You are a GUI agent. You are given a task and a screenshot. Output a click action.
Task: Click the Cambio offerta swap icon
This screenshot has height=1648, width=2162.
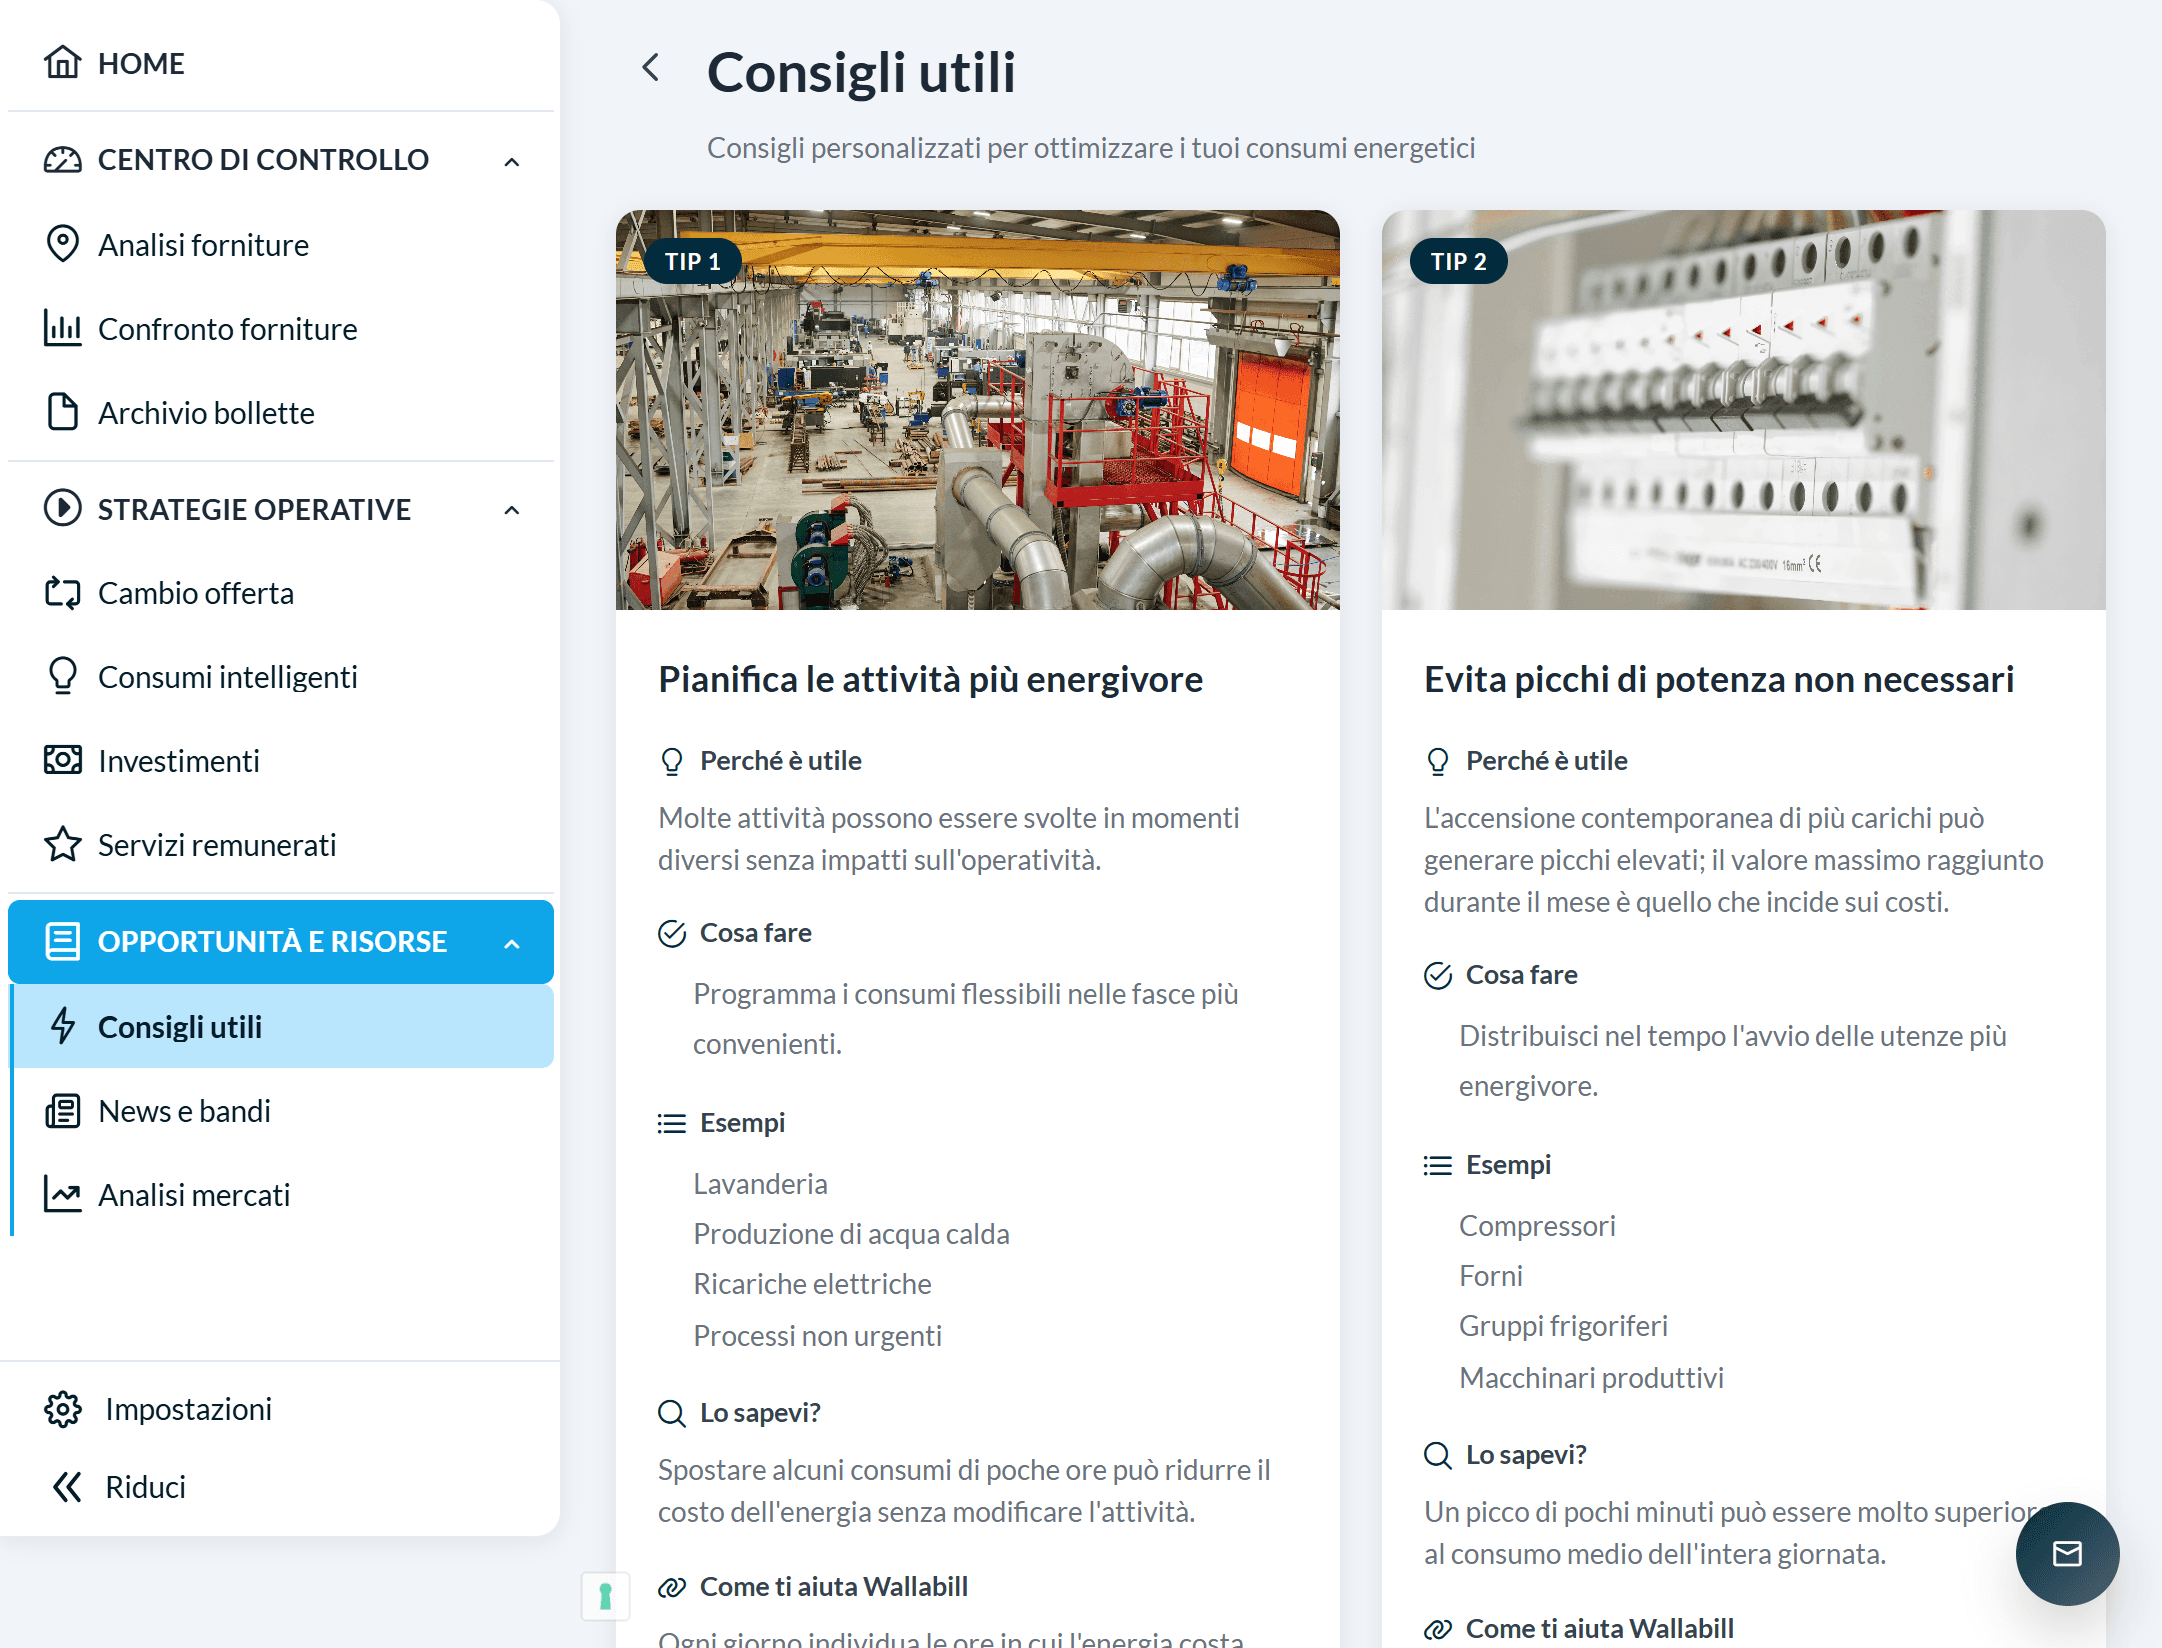63,592
